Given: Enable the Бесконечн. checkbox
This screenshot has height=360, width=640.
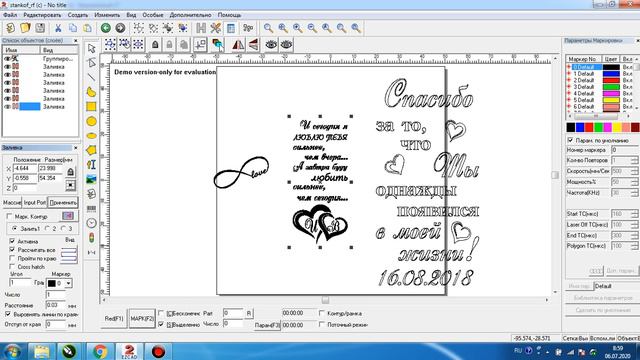Looking at the screenshot, I should pyautogui.click(x=161, y=313).
